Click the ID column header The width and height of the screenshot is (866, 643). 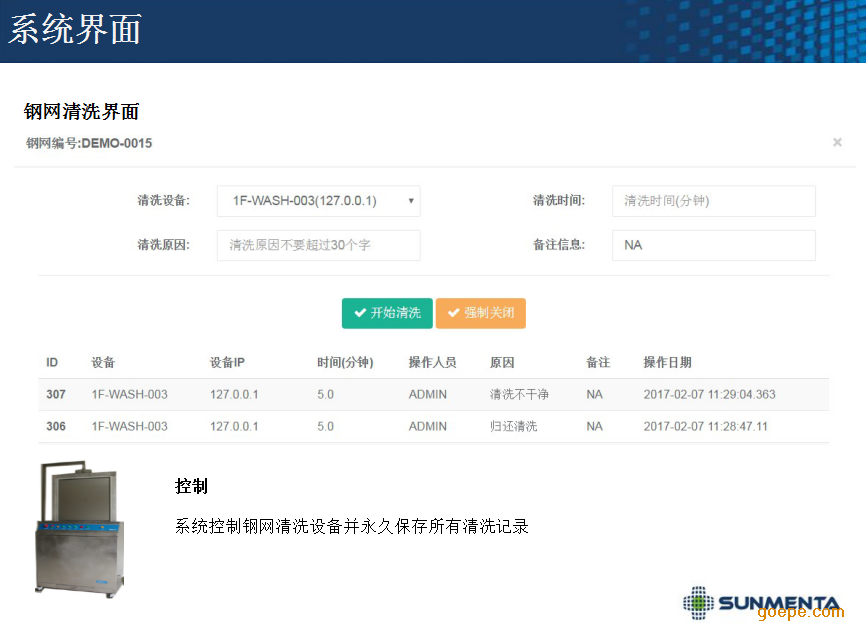[52, 362]
